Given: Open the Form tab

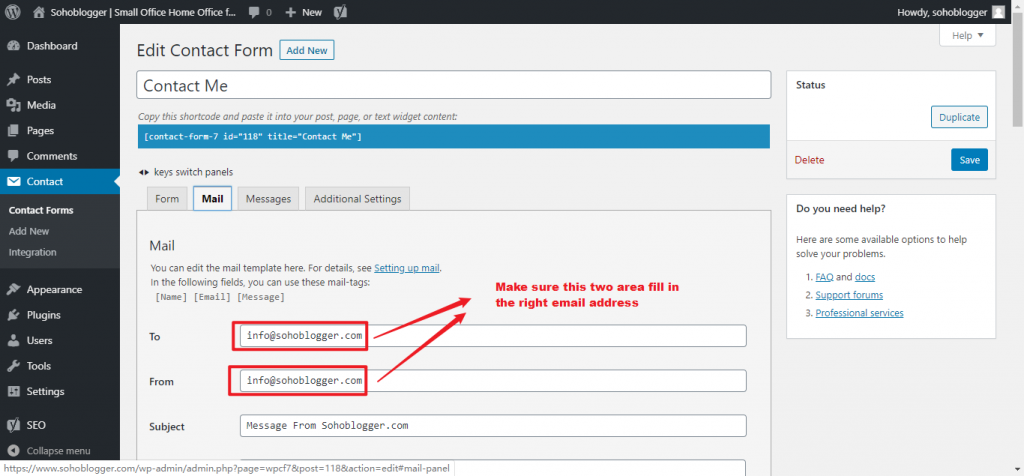Looking at the screenshot, I should 167,199.
